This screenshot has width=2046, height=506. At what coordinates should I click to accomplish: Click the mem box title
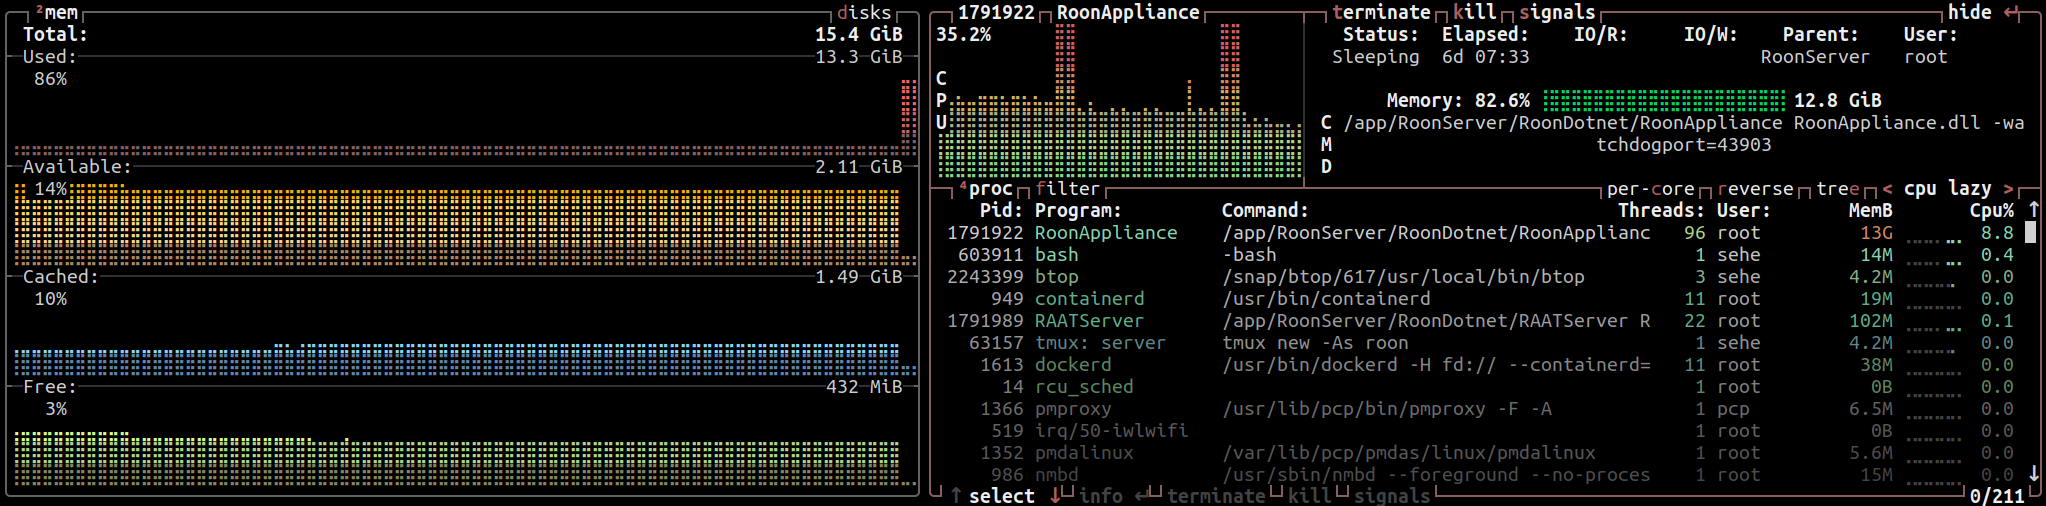click(x=56, y=12)
